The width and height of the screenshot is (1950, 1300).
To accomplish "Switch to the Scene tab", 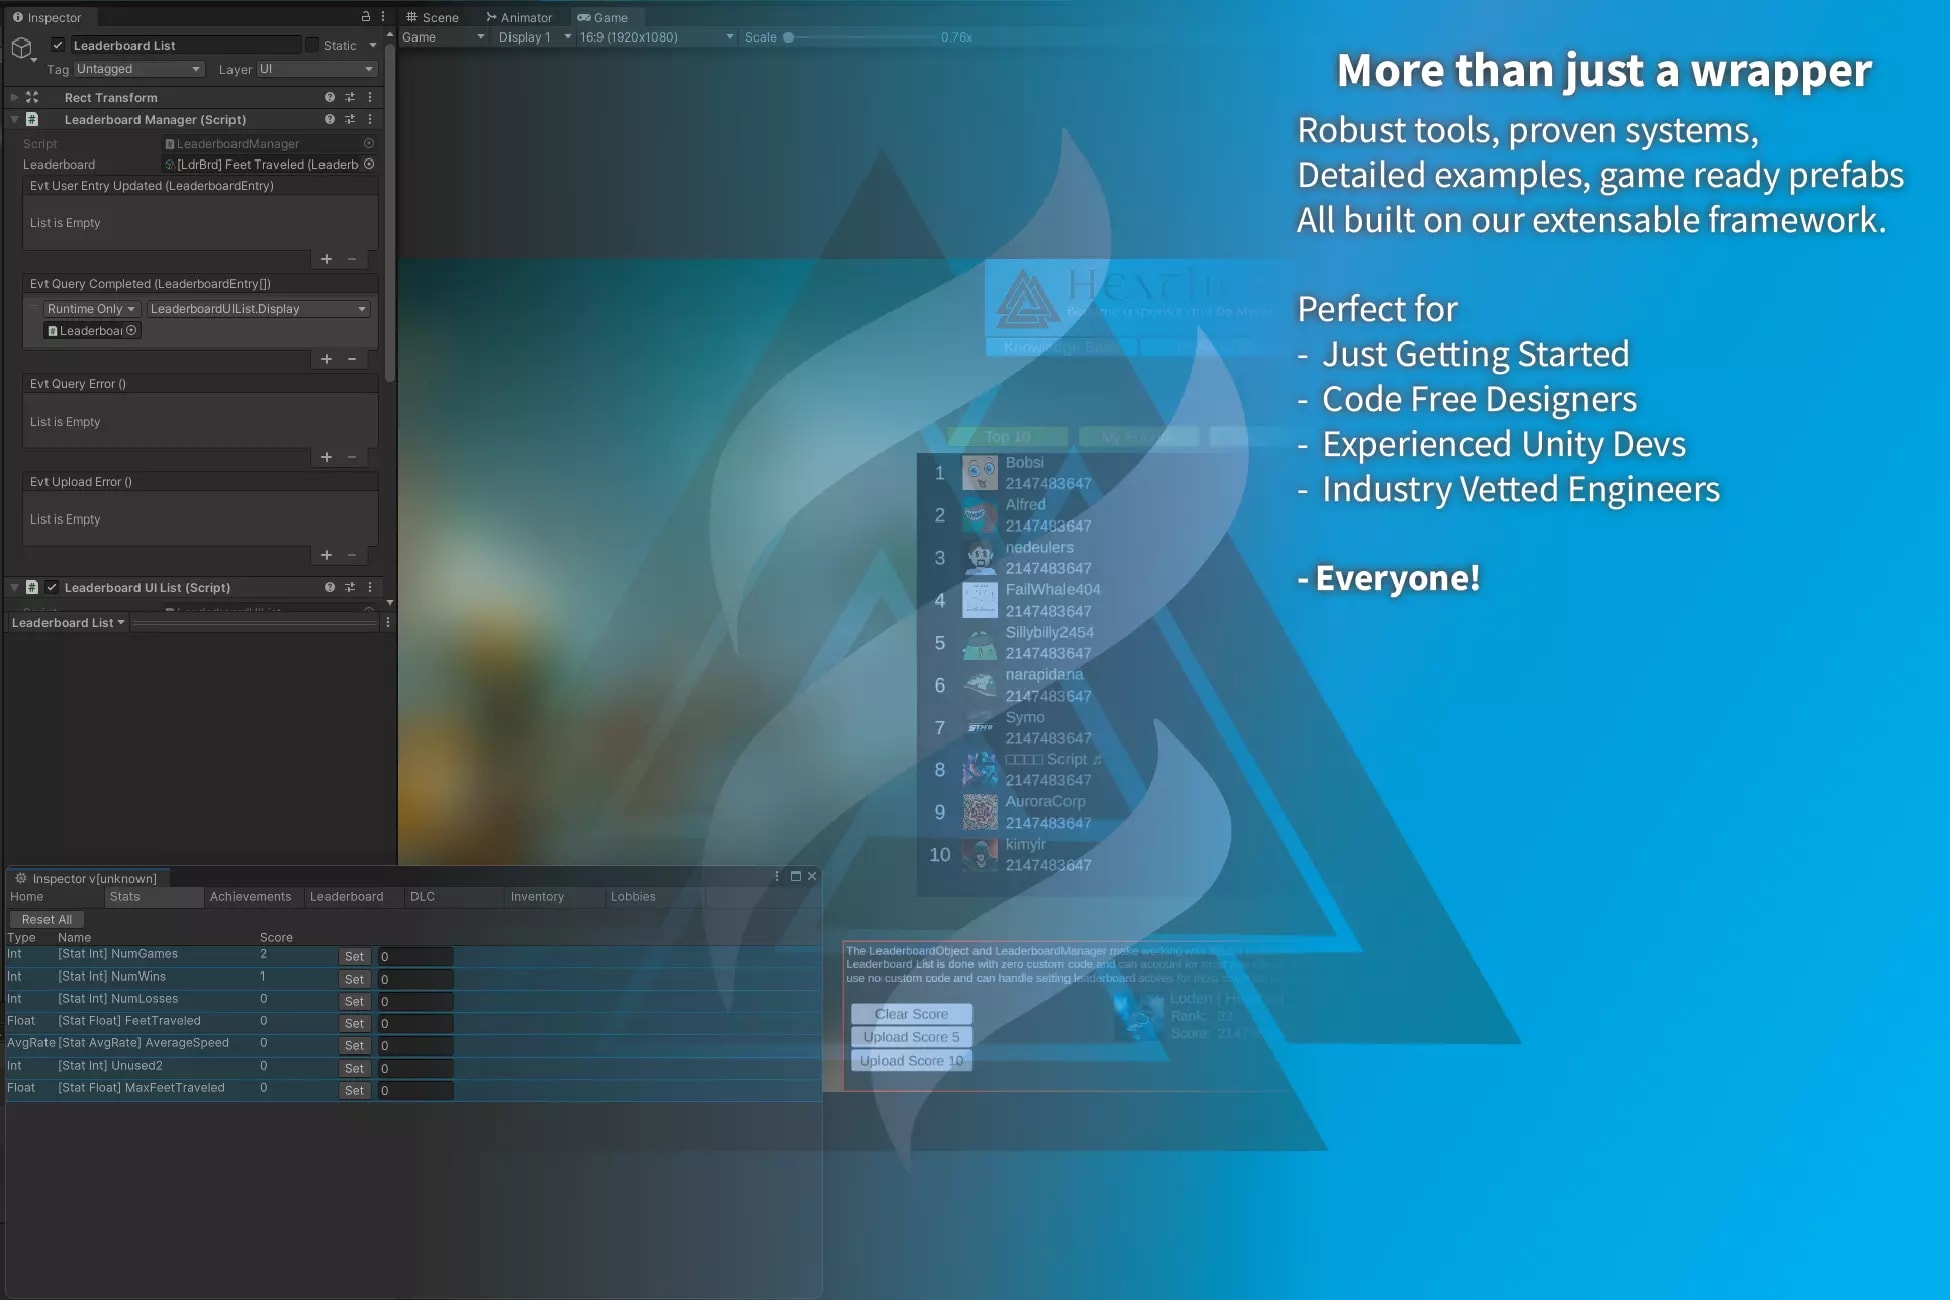I will (x=432, y=17).
